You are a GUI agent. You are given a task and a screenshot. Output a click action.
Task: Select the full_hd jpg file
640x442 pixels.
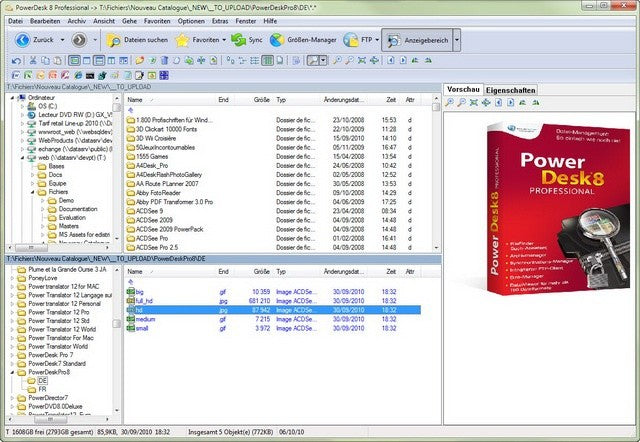point(144,301)
